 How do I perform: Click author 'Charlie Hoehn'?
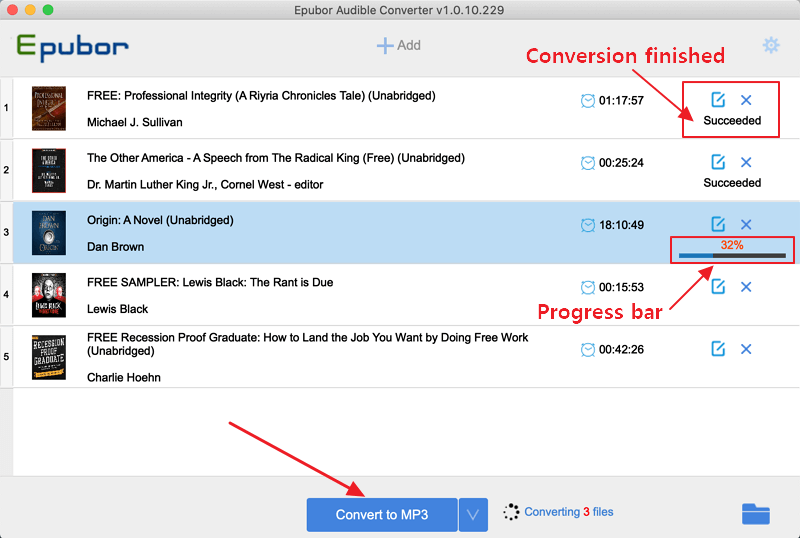124,378
